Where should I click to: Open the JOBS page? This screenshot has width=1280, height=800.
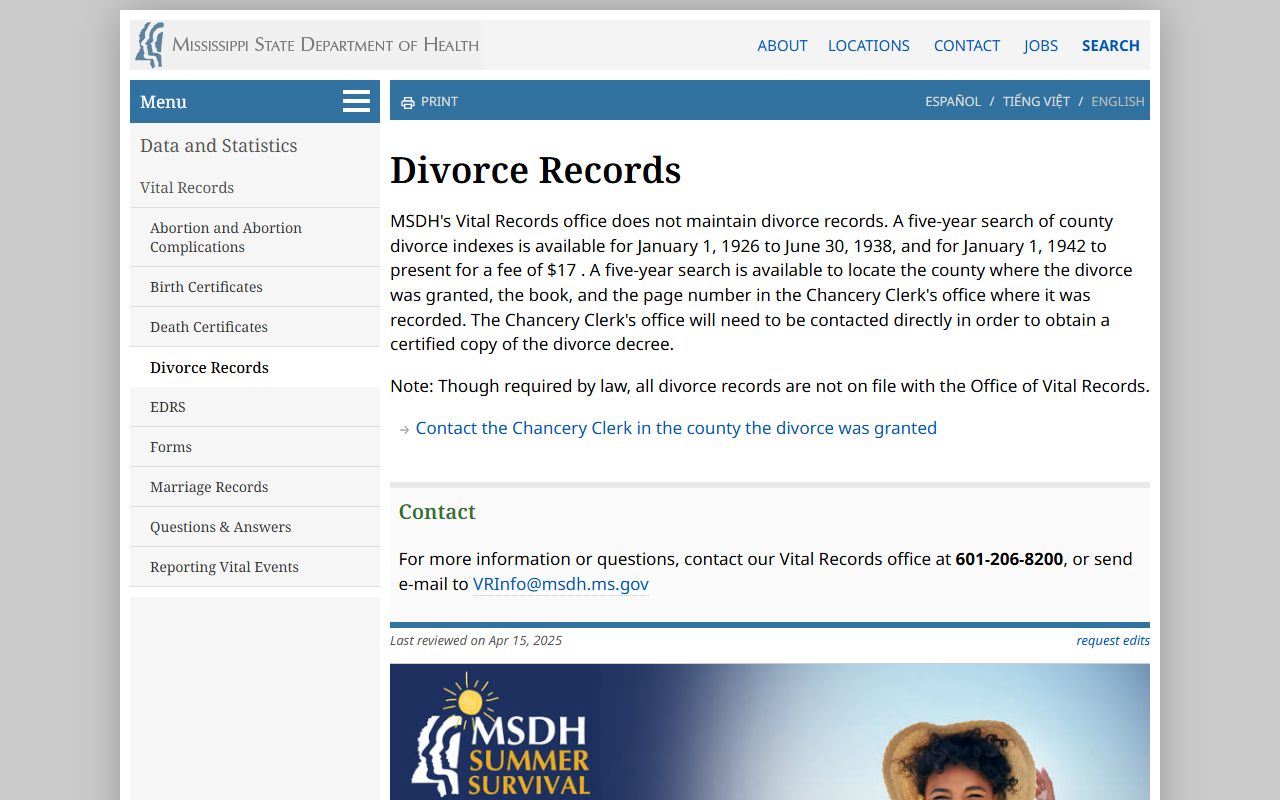[x=1041, y=45]
